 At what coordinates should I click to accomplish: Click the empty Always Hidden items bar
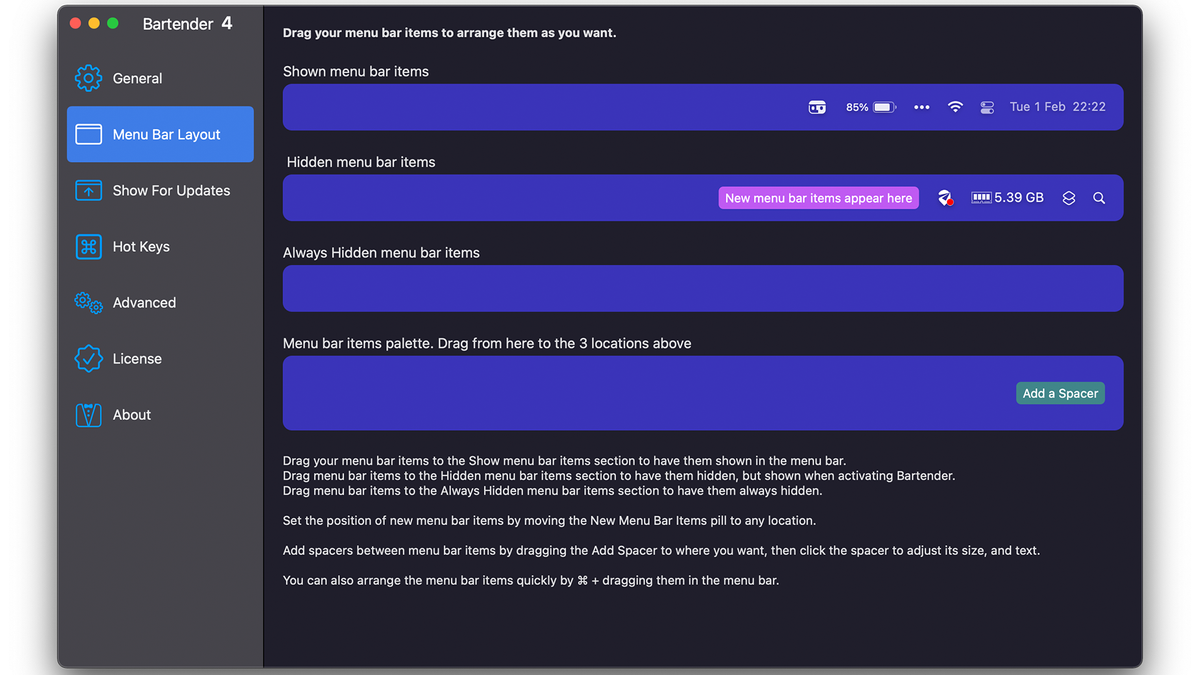pyautogui.click(x=702, y=288)
